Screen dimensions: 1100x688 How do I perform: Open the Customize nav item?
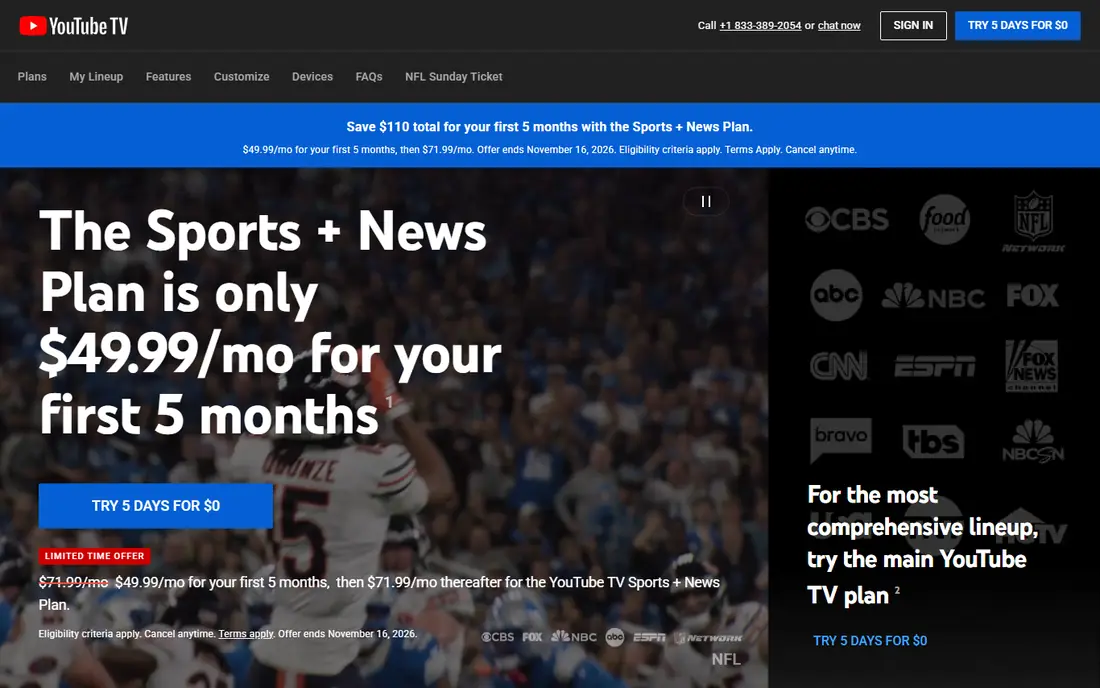point(241,76)
